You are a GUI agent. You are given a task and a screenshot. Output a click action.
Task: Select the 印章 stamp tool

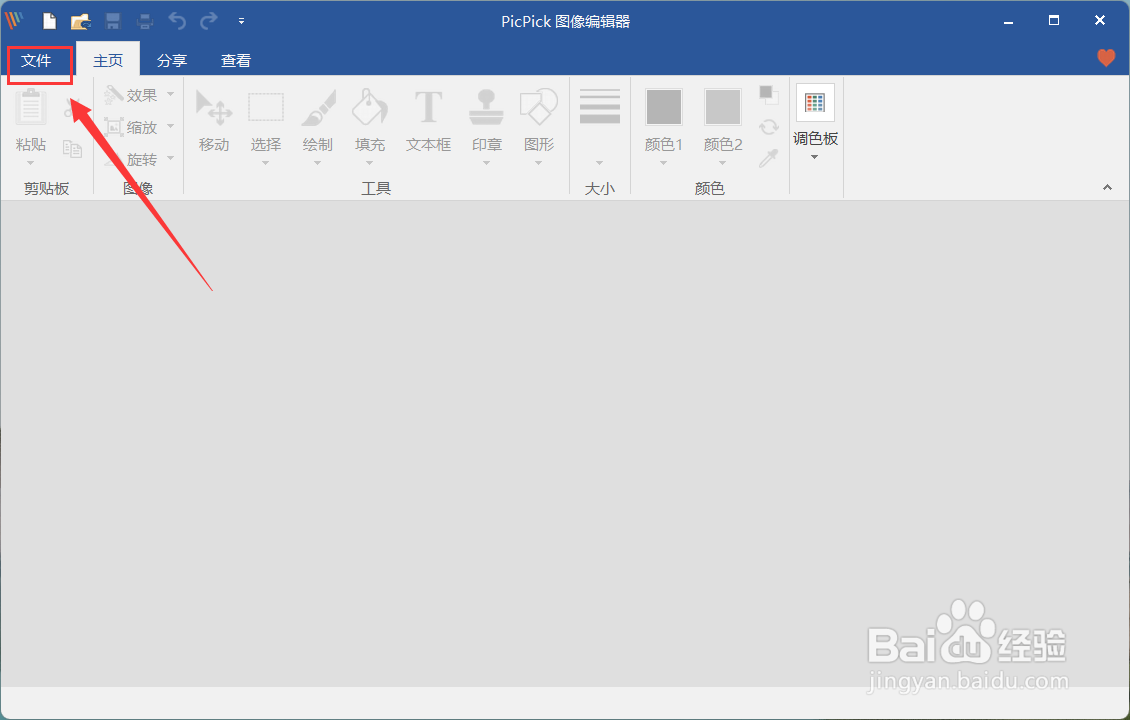[x=486, y=120]
